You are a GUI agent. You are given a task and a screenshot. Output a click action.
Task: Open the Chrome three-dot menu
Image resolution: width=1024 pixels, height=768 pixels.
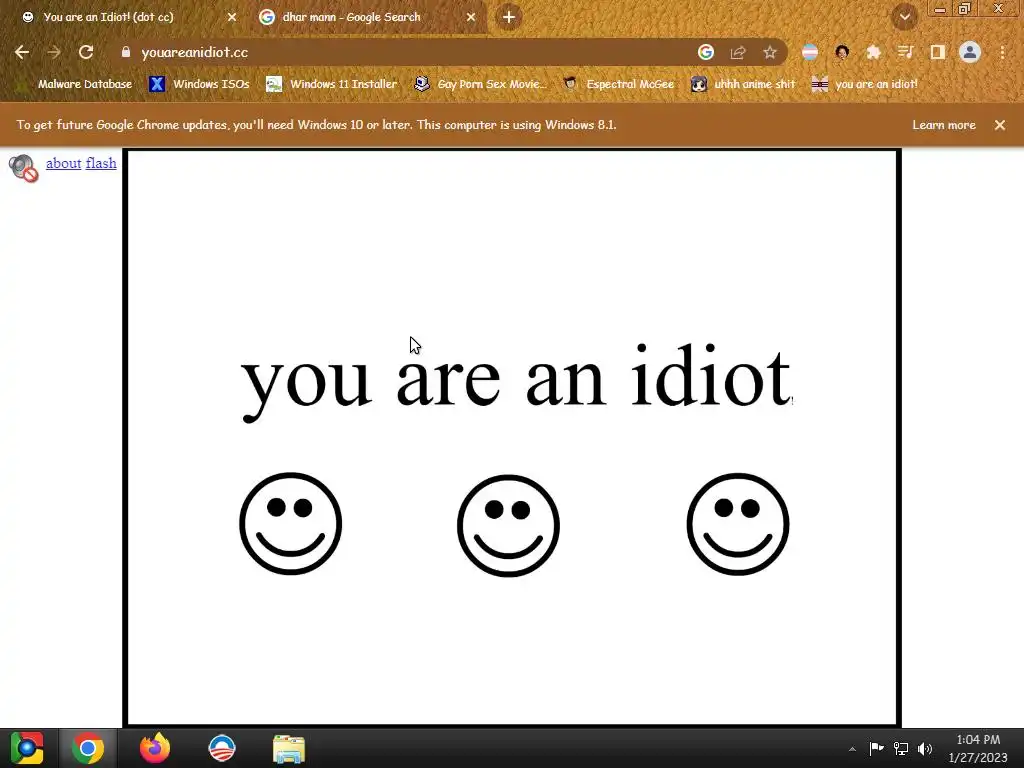tap(1002, 52)
